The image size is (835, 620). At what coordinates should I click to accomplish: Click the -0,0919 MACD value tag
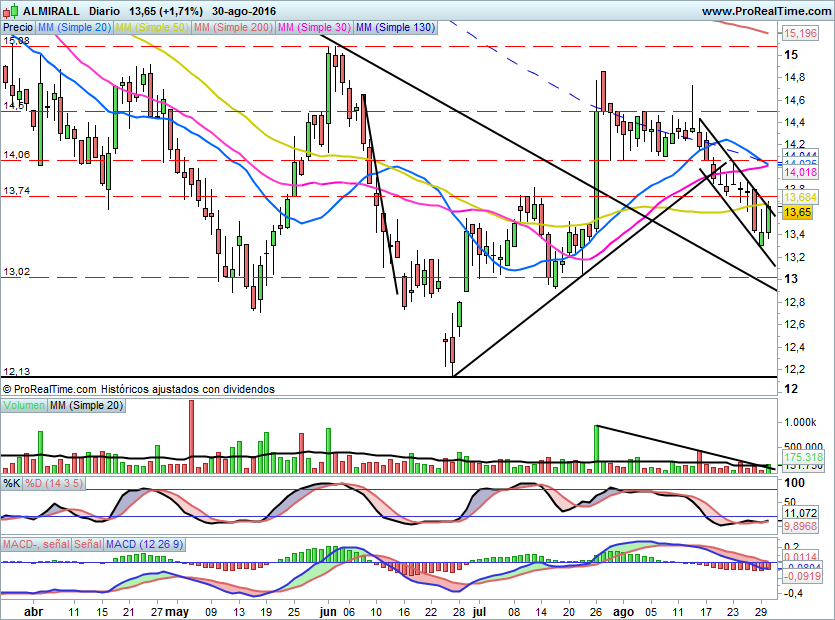point(803,576)
